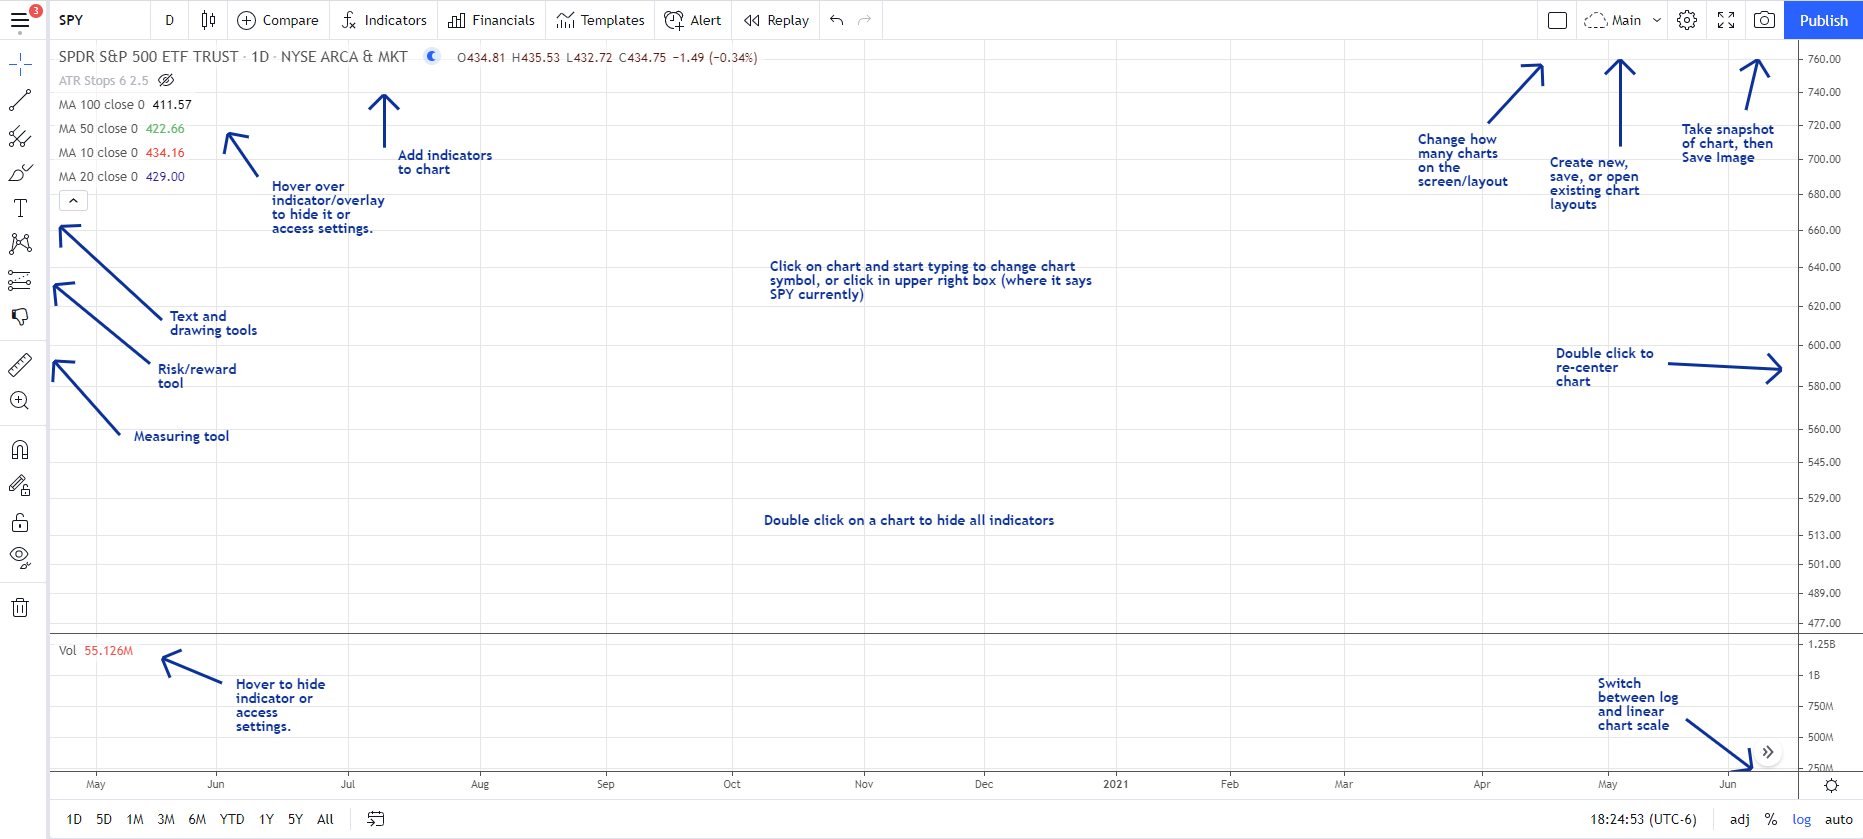Screen dimensions: 1863x839
Task: Set the date range to 3M
Action: (166, 819)
